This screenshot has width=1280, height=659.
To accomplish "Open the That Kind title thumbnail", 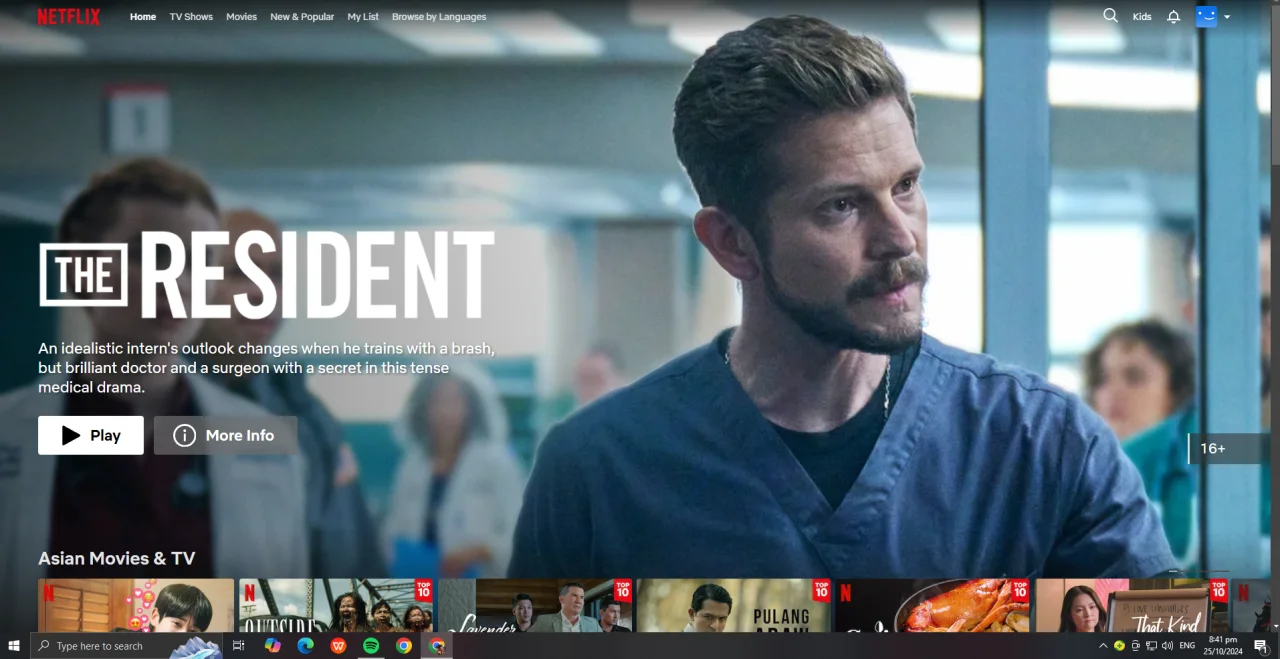I will pyautogui.click(x=1133, y=605).
